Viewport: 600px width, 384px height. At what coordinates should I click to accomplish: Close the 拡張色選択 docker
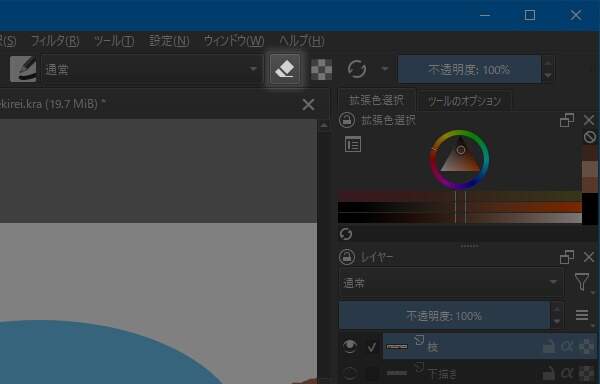pos(589,120)
